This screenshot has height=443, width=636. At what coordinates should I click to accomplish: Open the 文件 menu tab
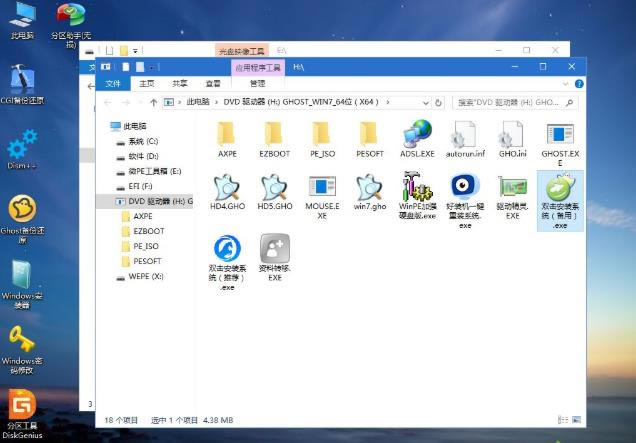tap(113, 84)
